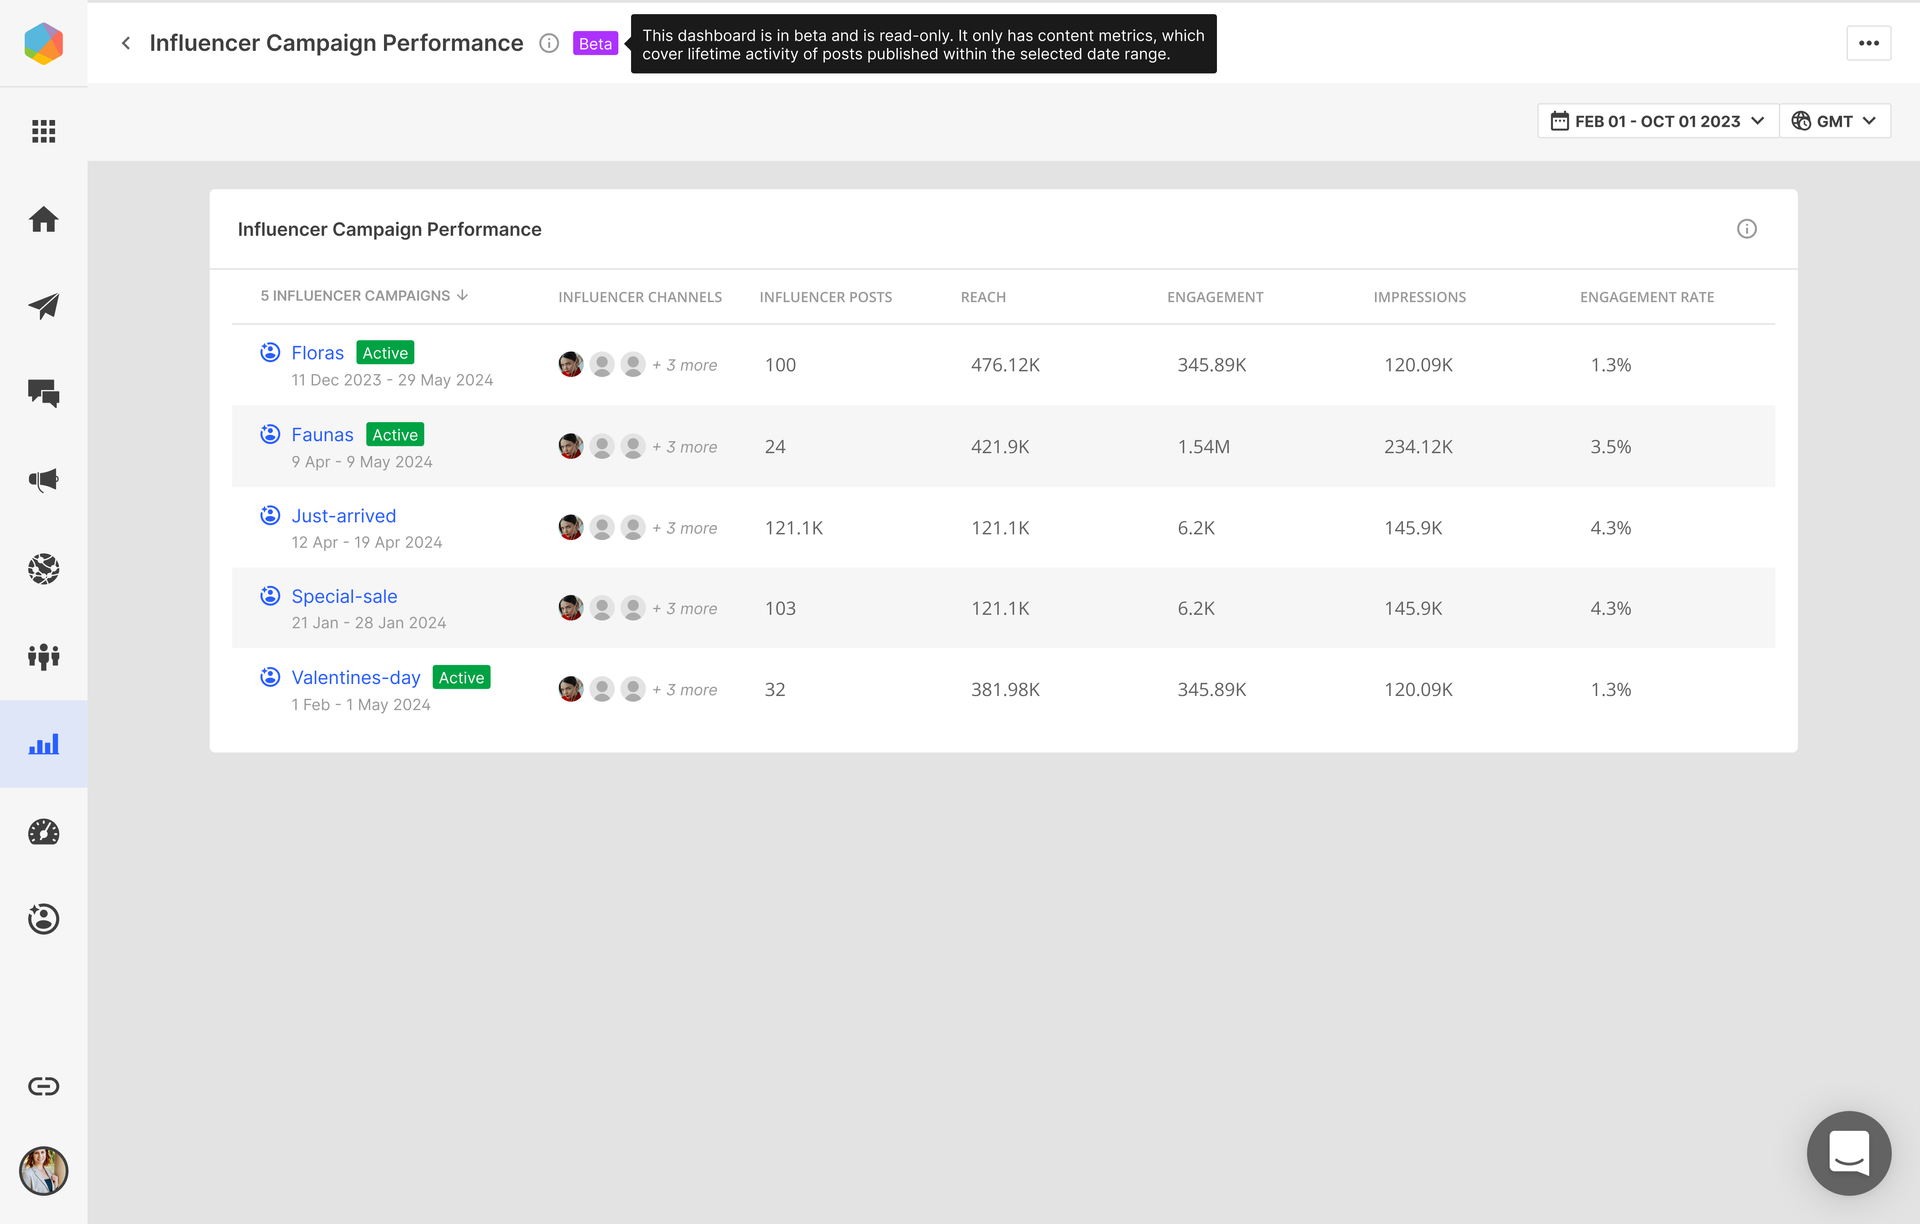Click the campaign icon beside Special-sale
This screenshot has width=1920, height=1224.
(270, 596)
